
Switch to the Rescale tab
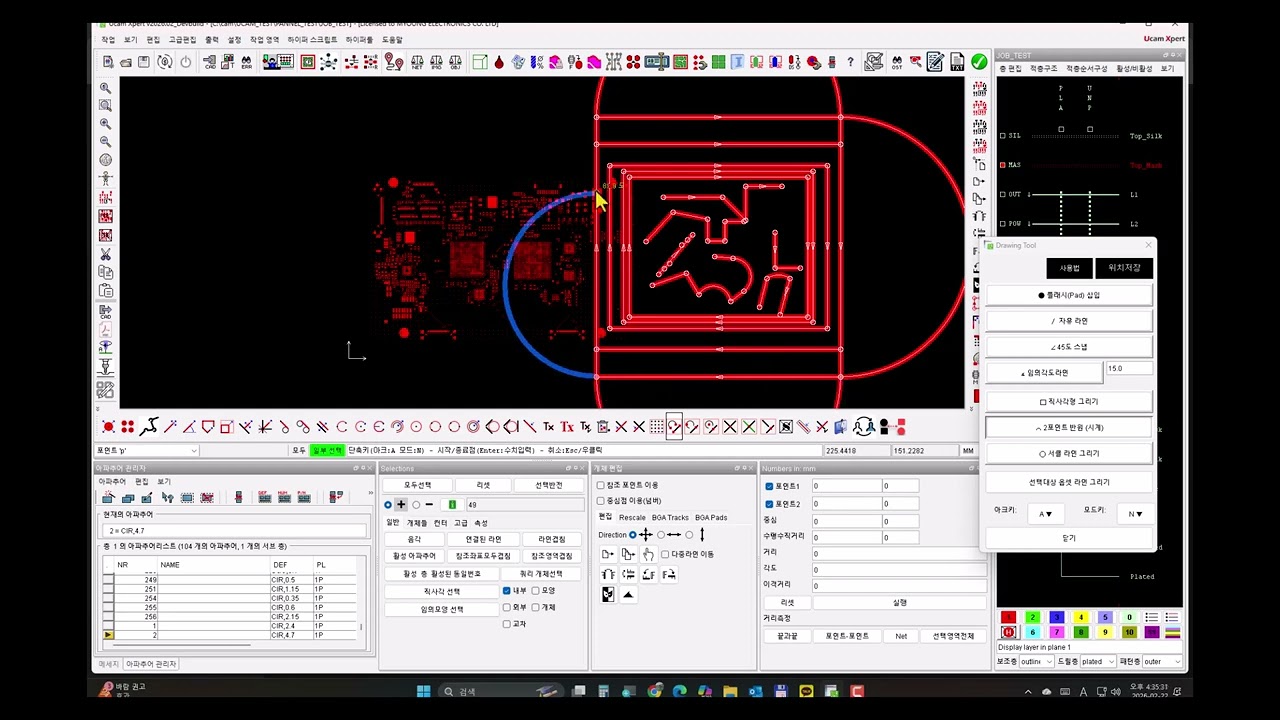pos(632,517)
